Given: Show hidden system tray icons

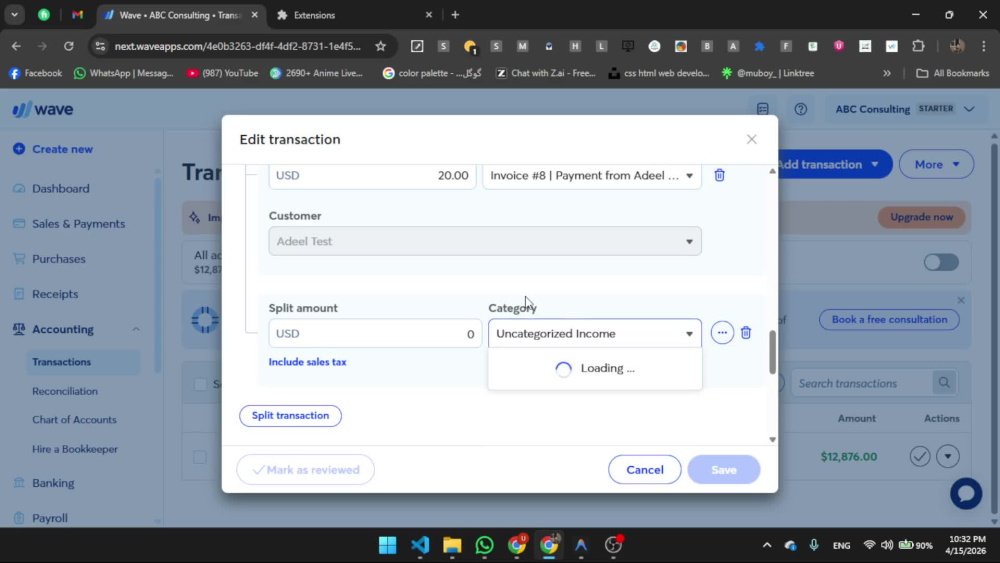Looking at the screenshot, I should click(x=767, y=545).
